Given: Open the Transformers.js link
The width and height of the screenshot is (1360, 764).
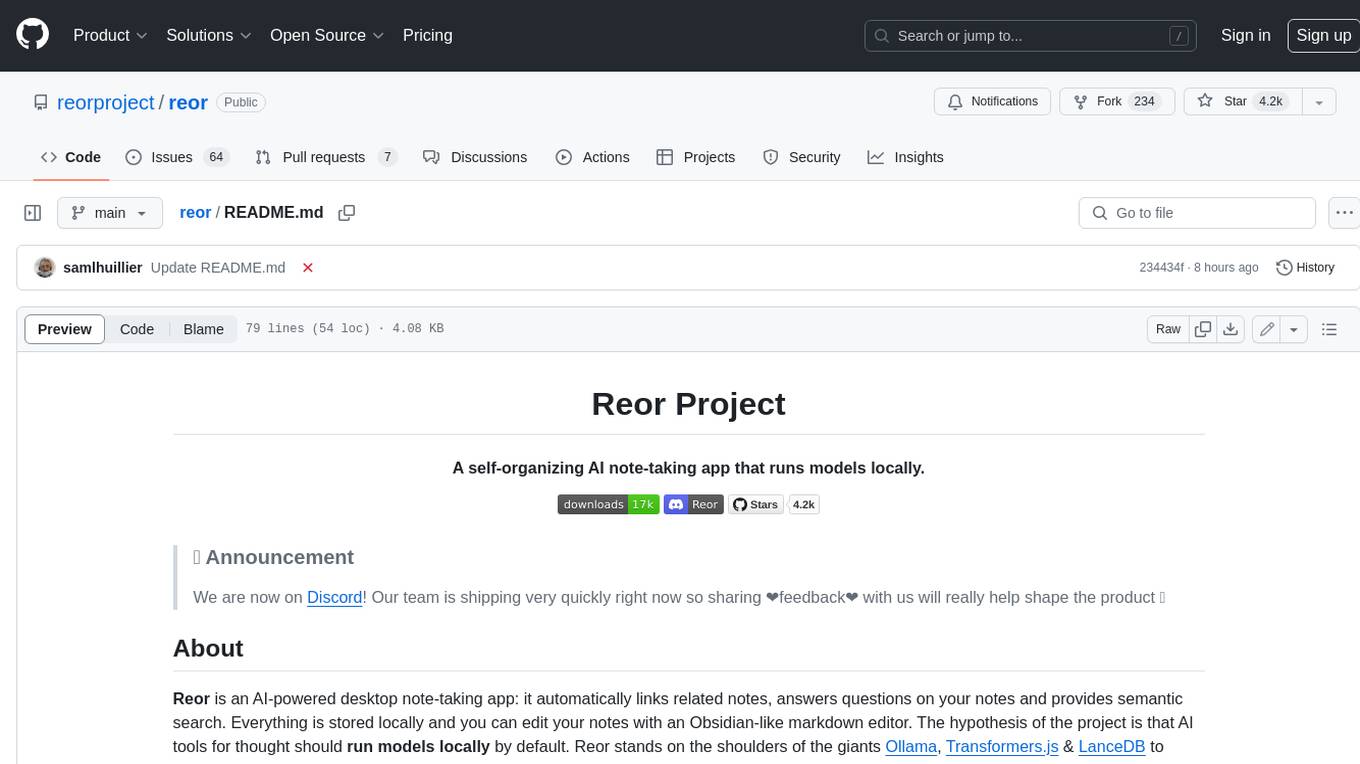Looking at the screenshot, I should pyautogui.click(x=1002, y=746).
